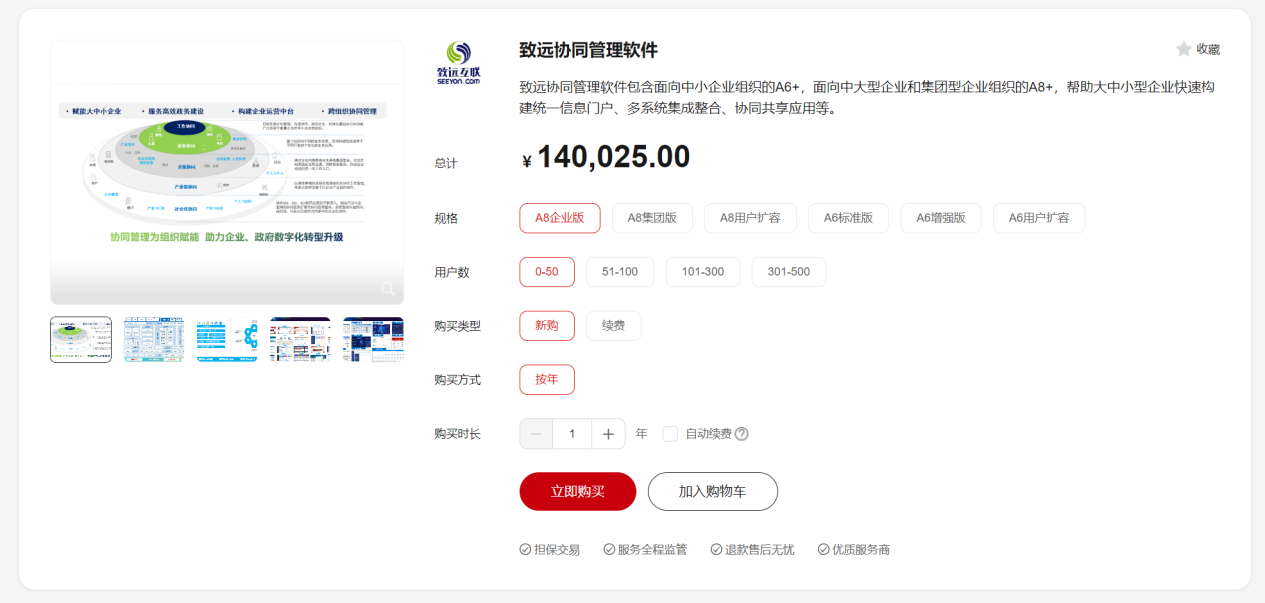Select 续费 purchase type
Image resolution: width=1265 pixels, height=603 pixels.
(613, 326)
